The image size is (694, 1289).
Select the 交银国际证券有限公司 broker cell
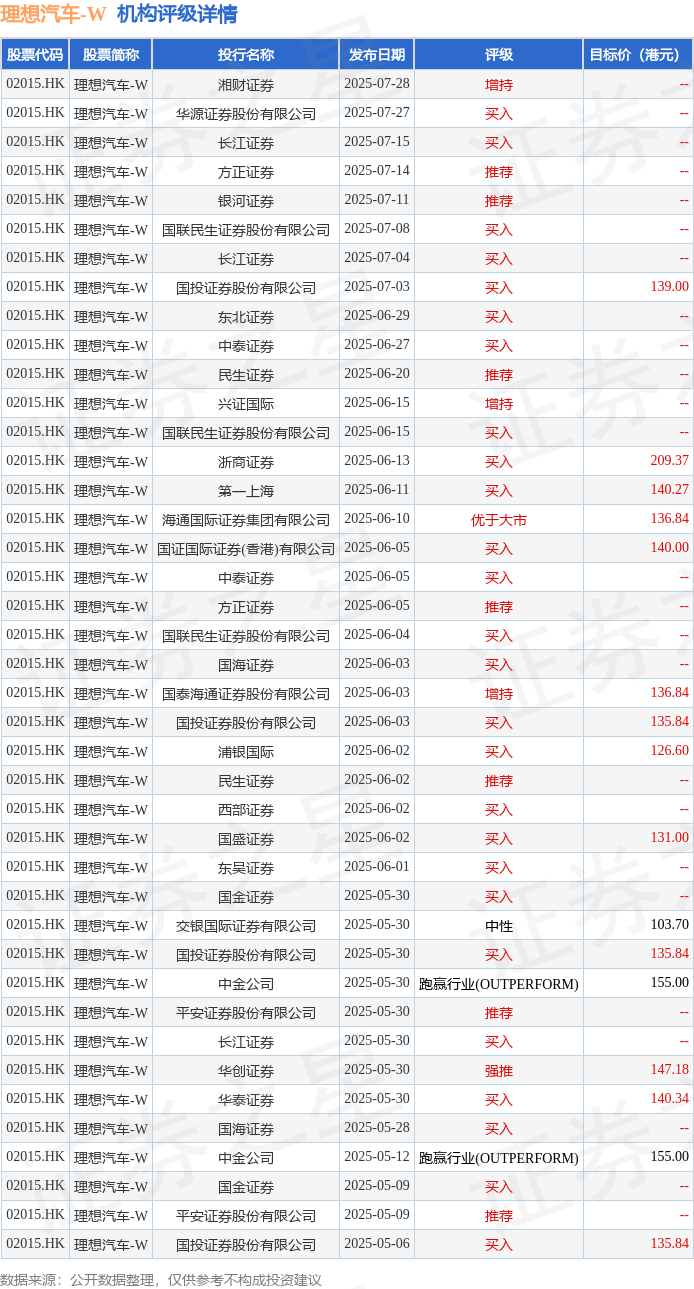tap(246, 926)
